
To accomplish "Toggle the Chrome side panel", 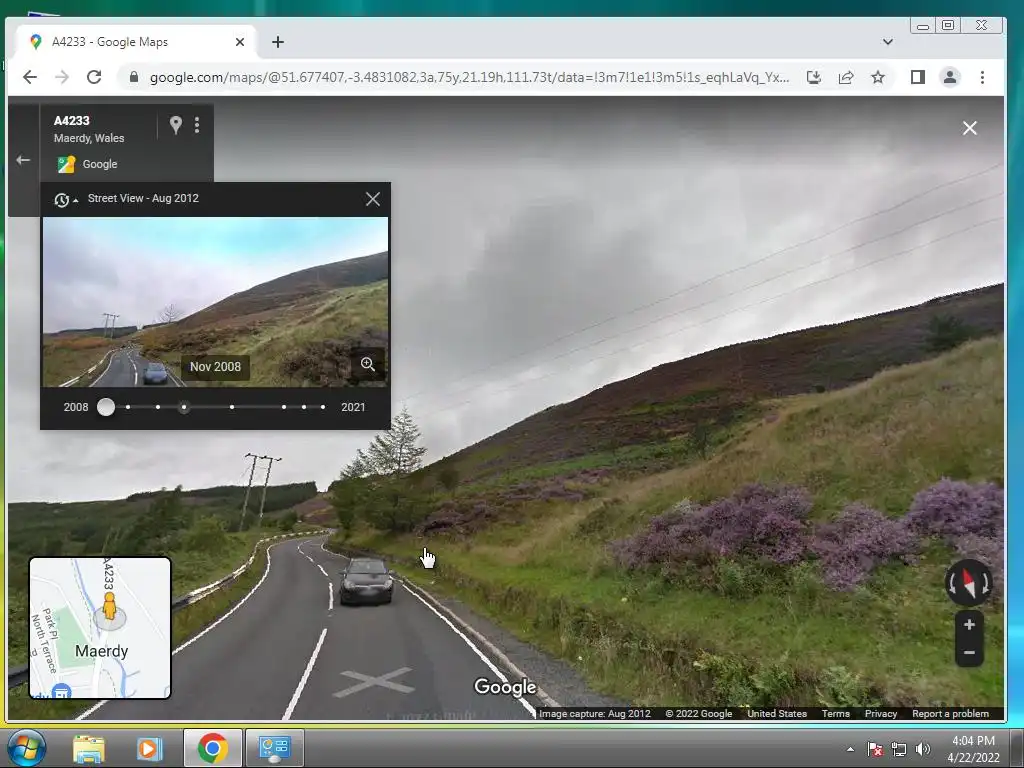I will tap(918, 78).
